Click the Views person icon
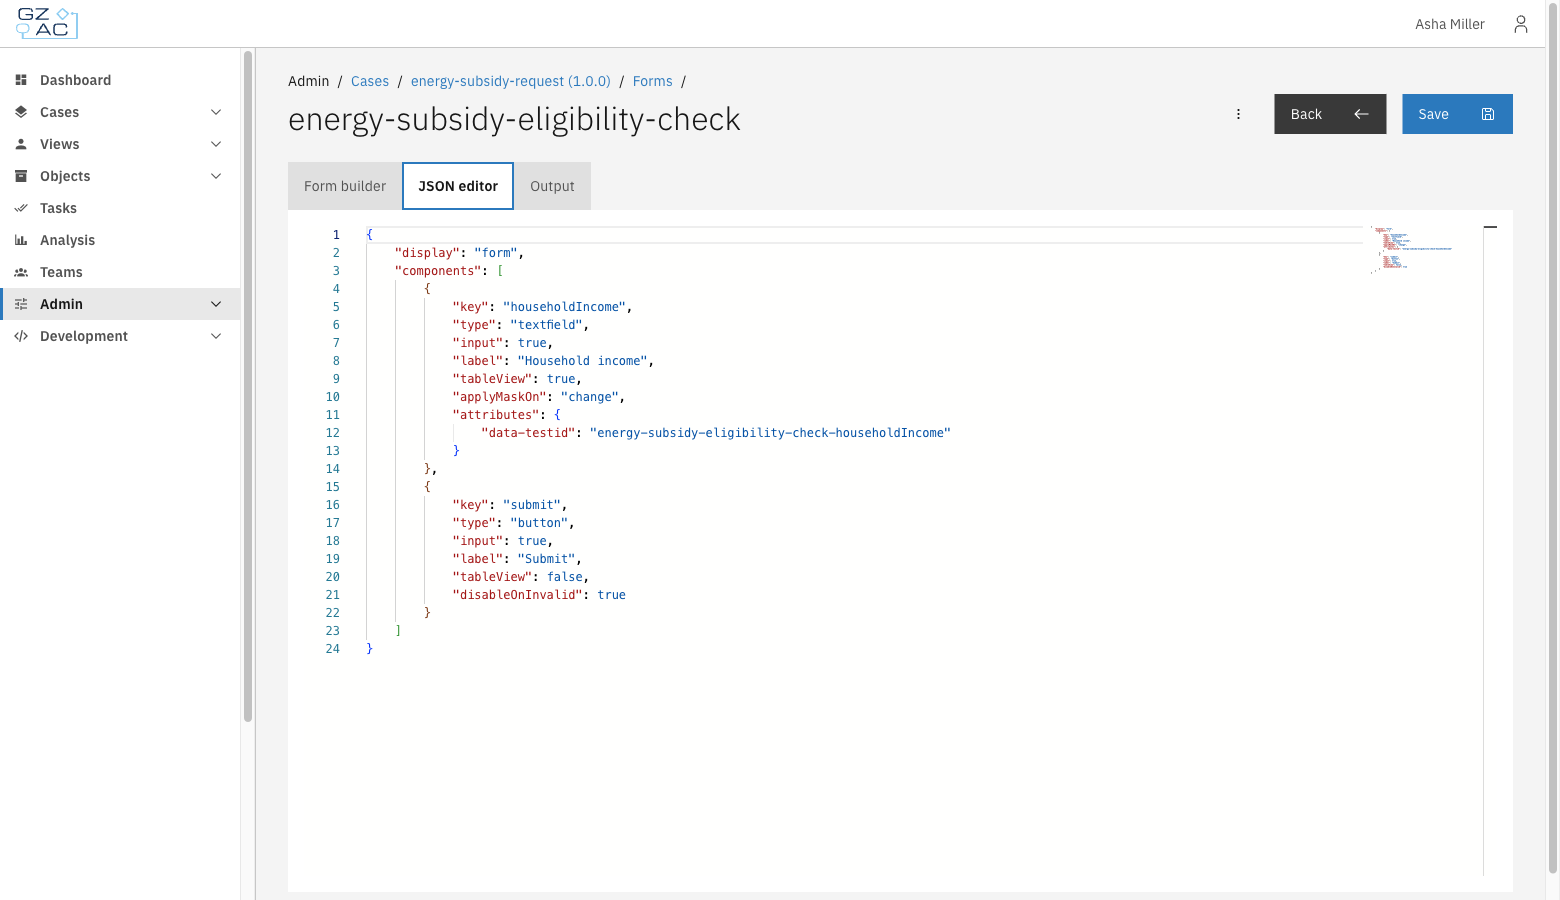The width and height of the screenshot is (1560, 900). (x=21, y=144)
